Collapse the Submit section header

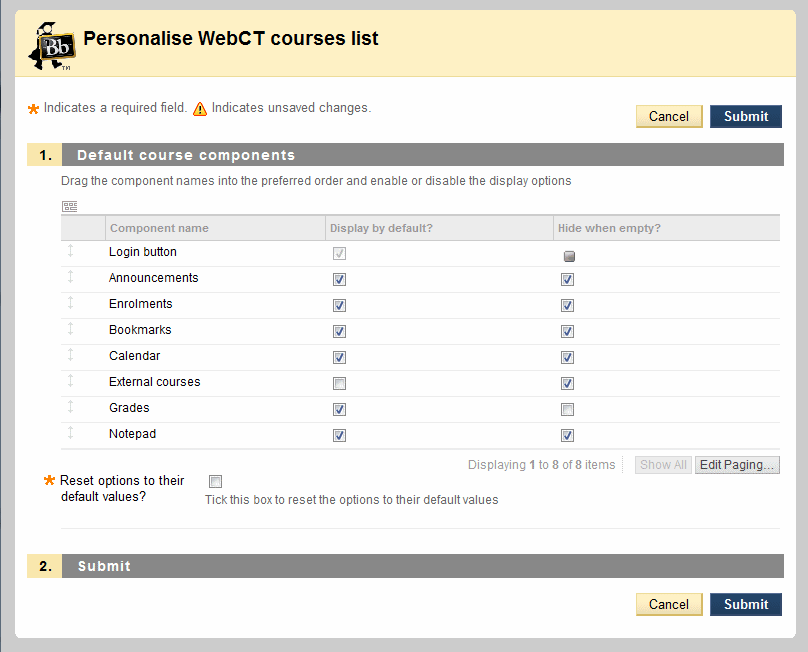tap(103, 566)
